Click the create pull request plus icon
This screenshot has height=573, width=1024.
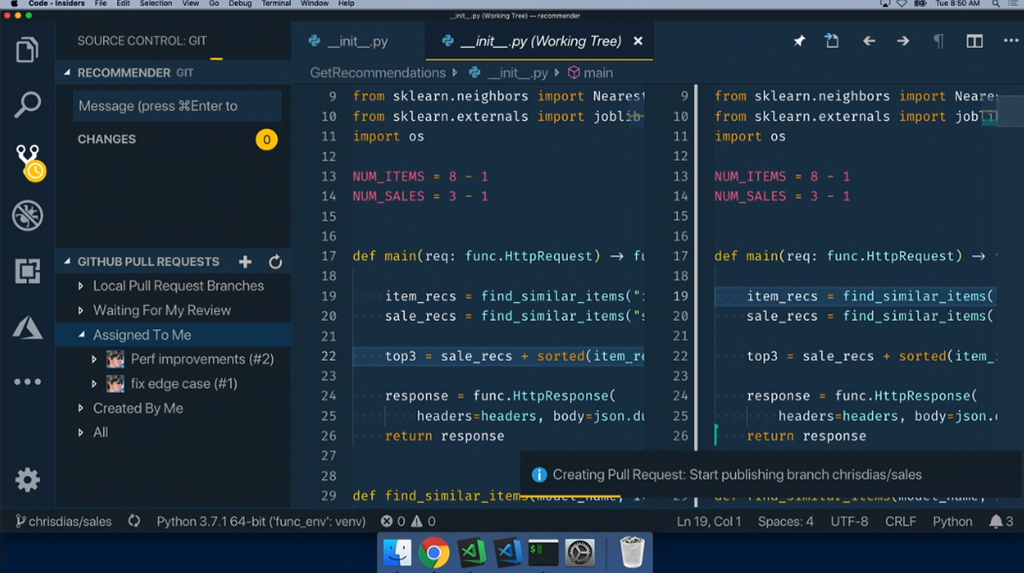point(245,262)
